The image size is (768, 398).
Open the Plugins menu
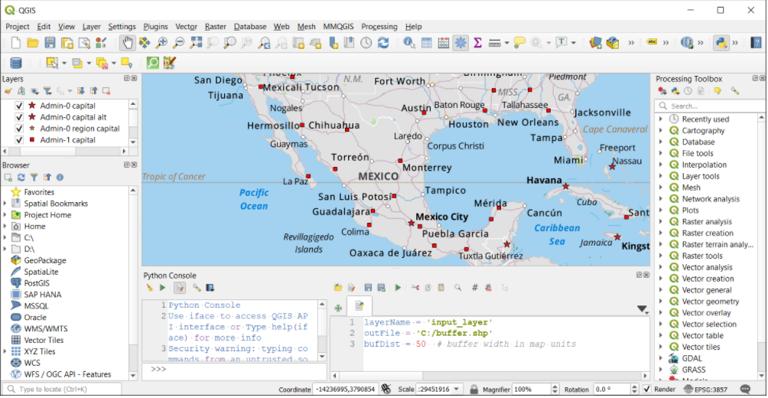pyautogui.click(x=155, y=26)
